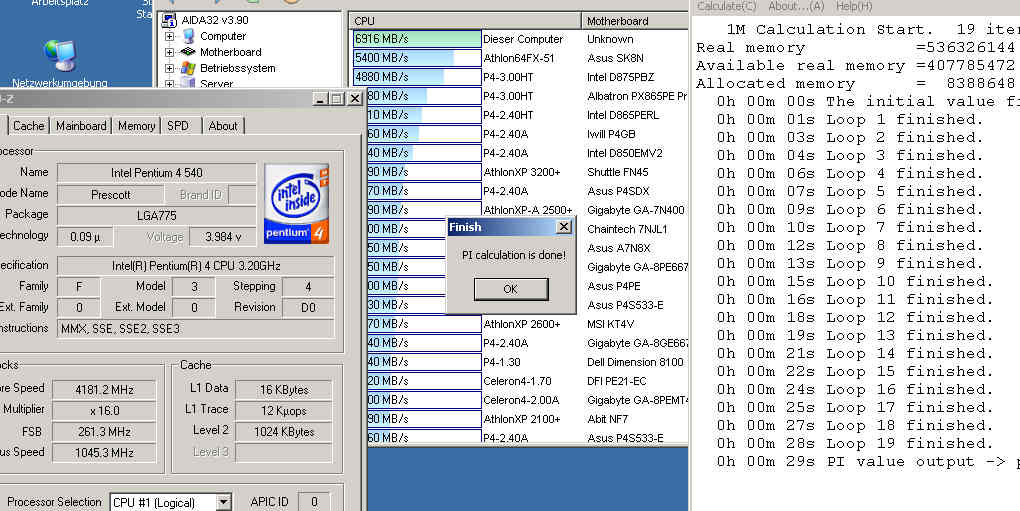Open the Help(H) menu in Super PI
The image size is (1020, 511).
coord(854,6)
